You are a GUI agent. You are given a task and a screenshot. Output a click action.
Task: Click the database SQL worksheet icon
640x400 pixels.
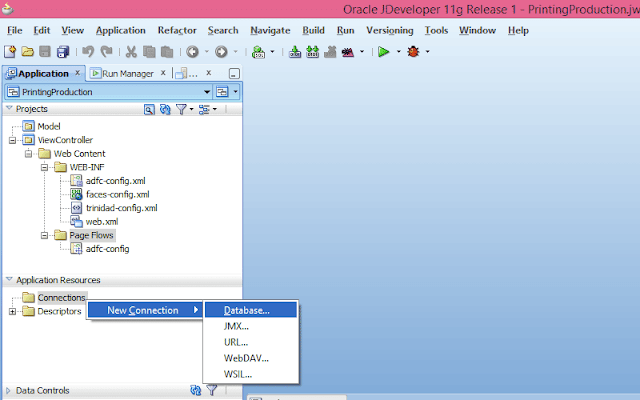(258, 52)
